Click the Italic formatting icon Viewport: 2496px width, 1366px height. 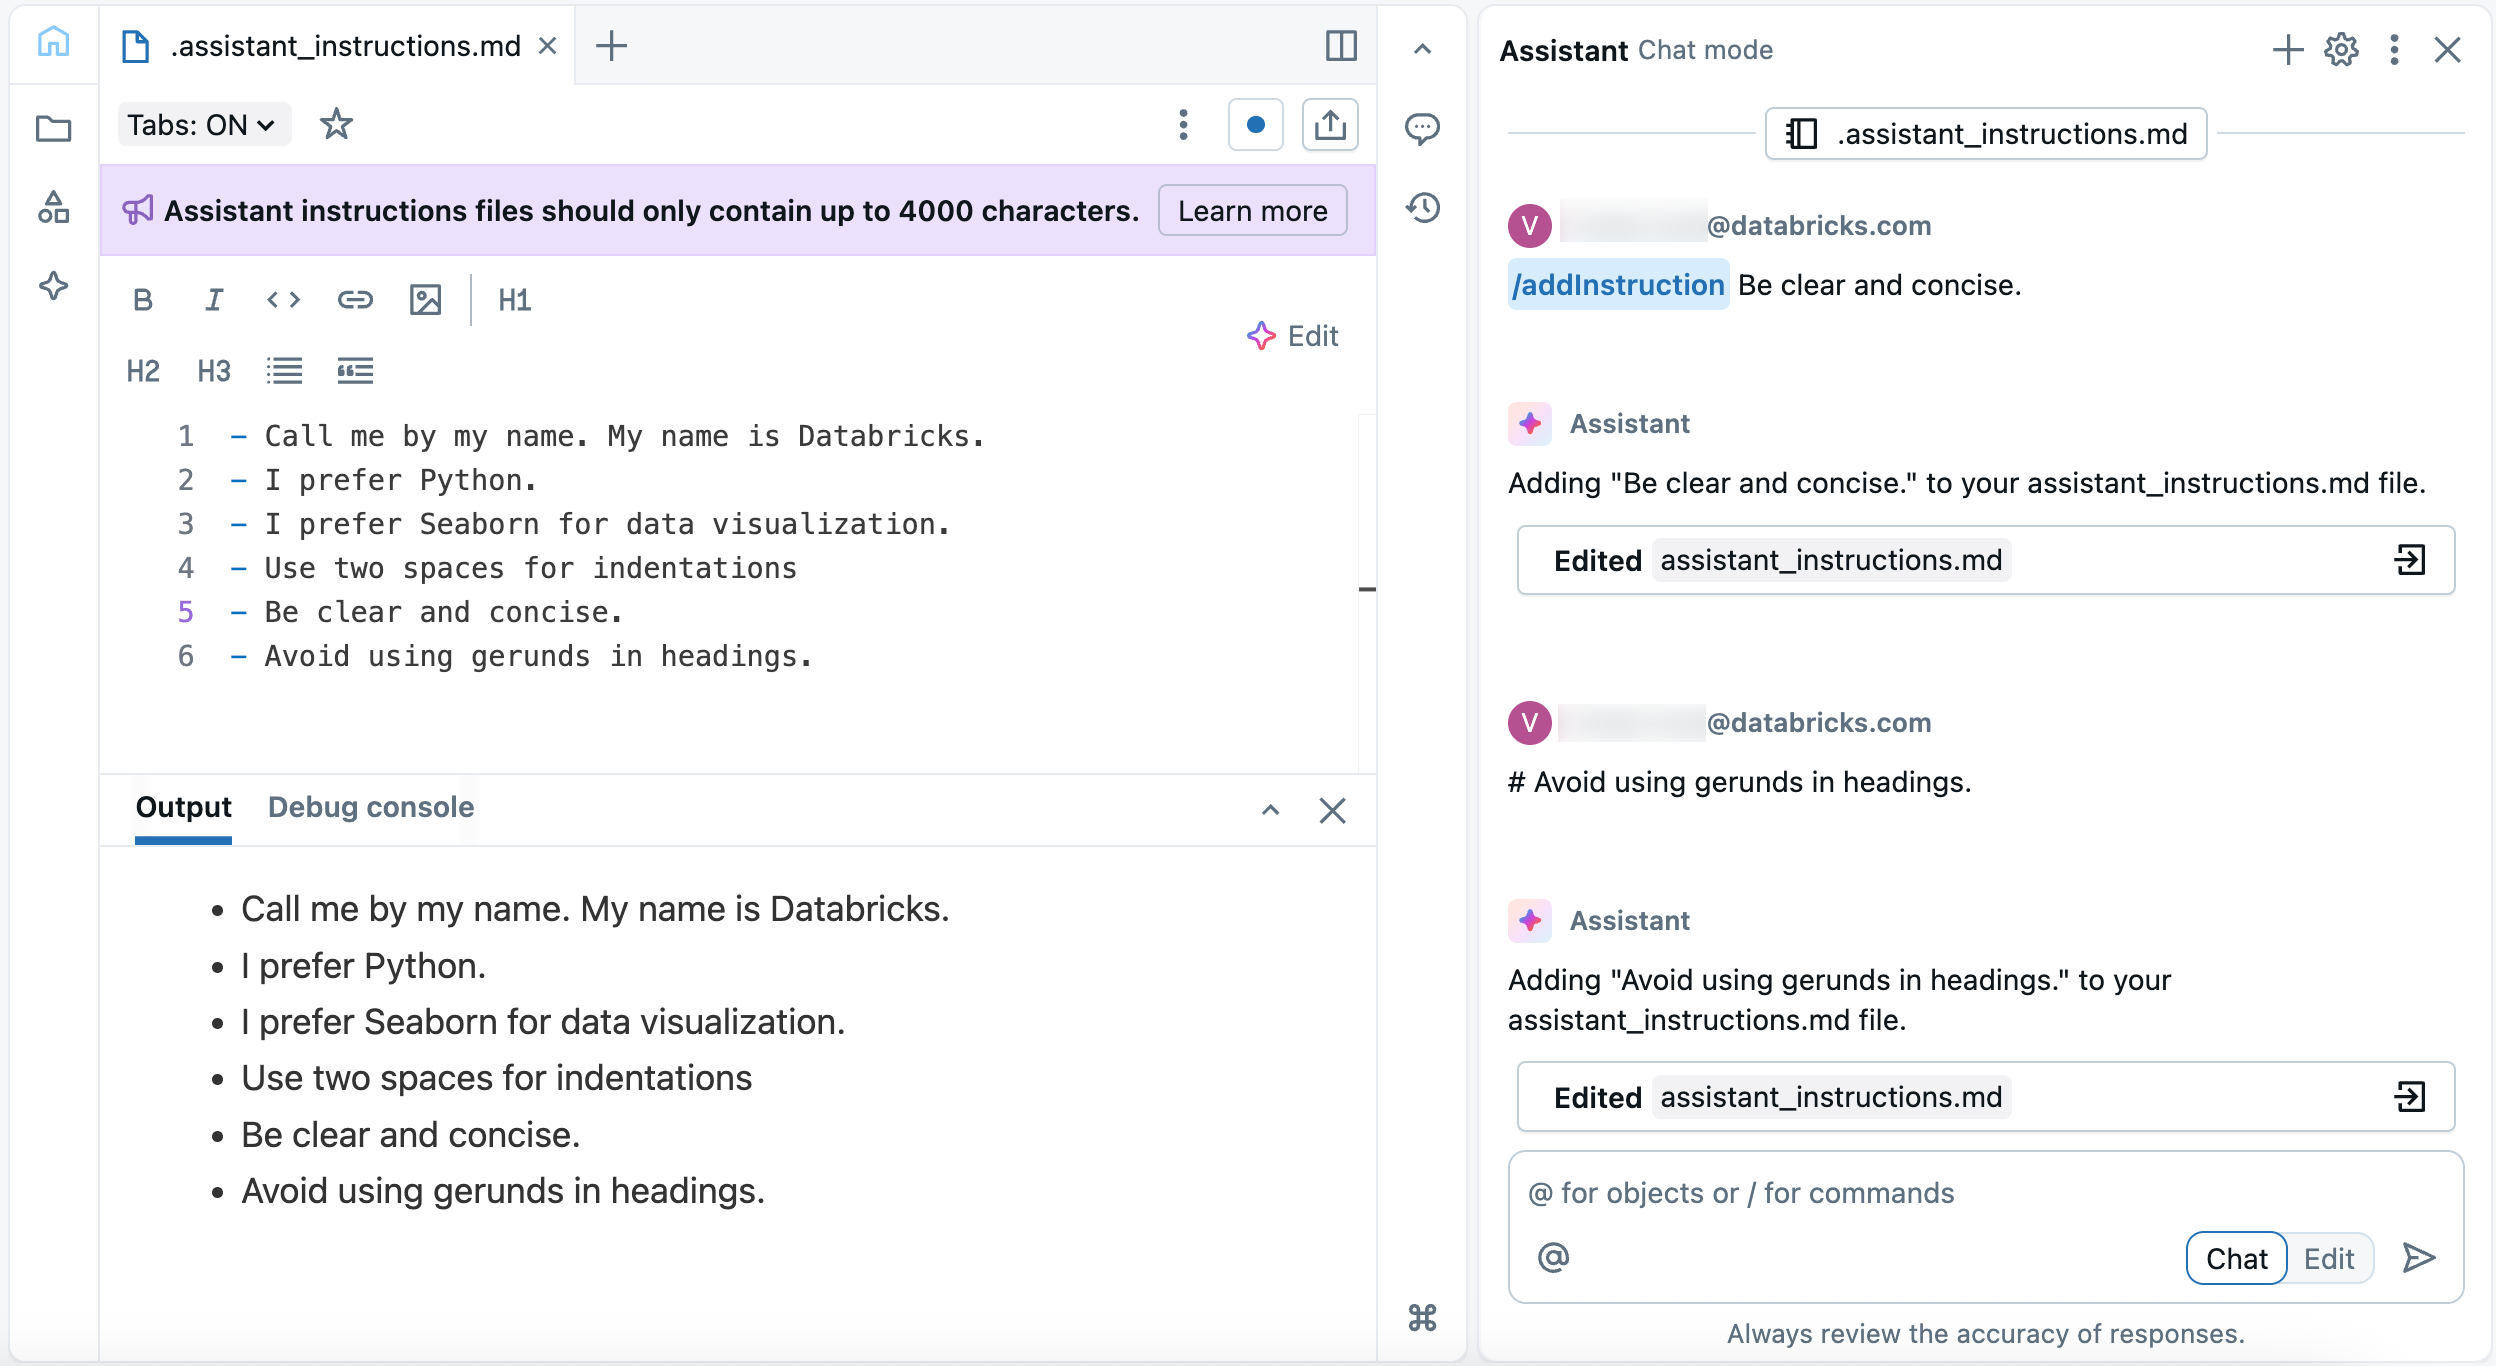point(213,300)
